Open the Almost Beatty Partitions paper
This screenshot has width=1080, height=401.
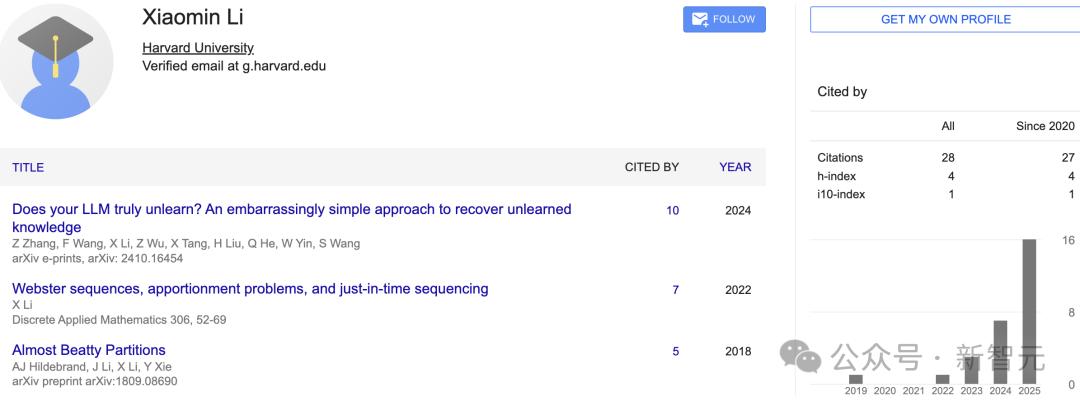coord(89,350)
